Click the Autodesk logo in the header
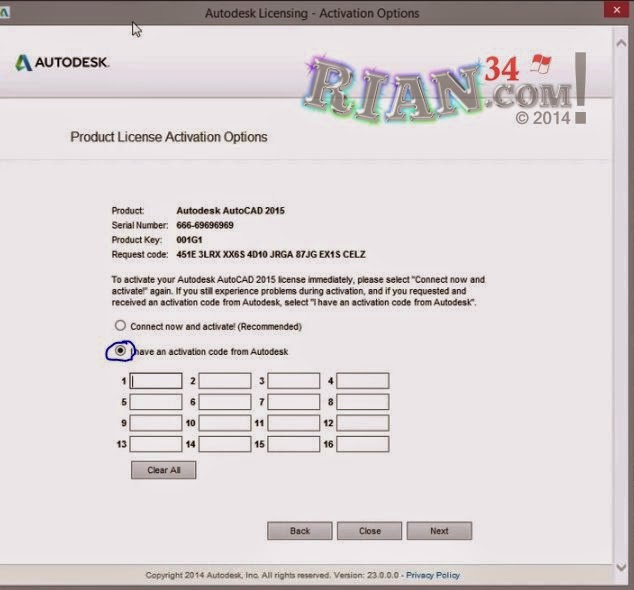 tap(62, 62)
